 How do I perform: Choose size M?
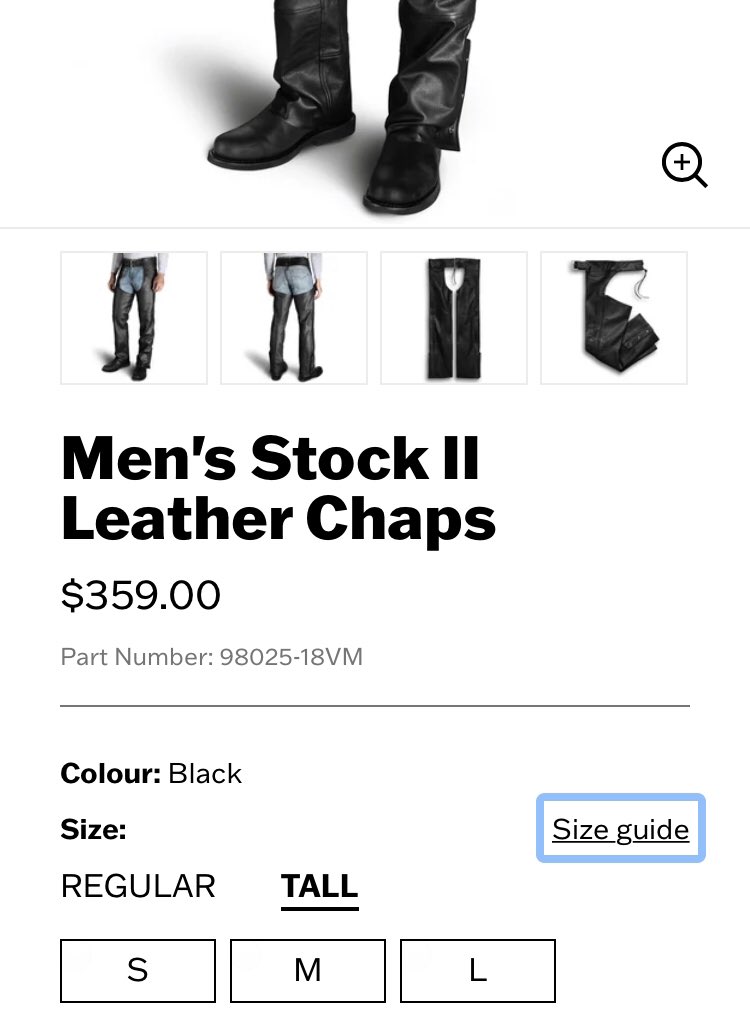point(307,970)
